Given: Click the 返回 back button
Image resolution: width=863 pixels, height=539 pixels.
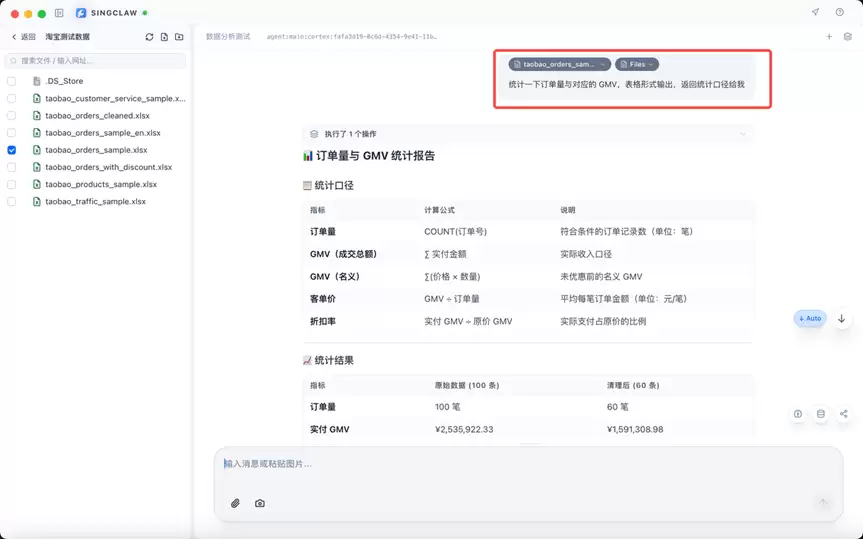Looking at the screenshot, I should pyautogui.click(x=24, y=37).
